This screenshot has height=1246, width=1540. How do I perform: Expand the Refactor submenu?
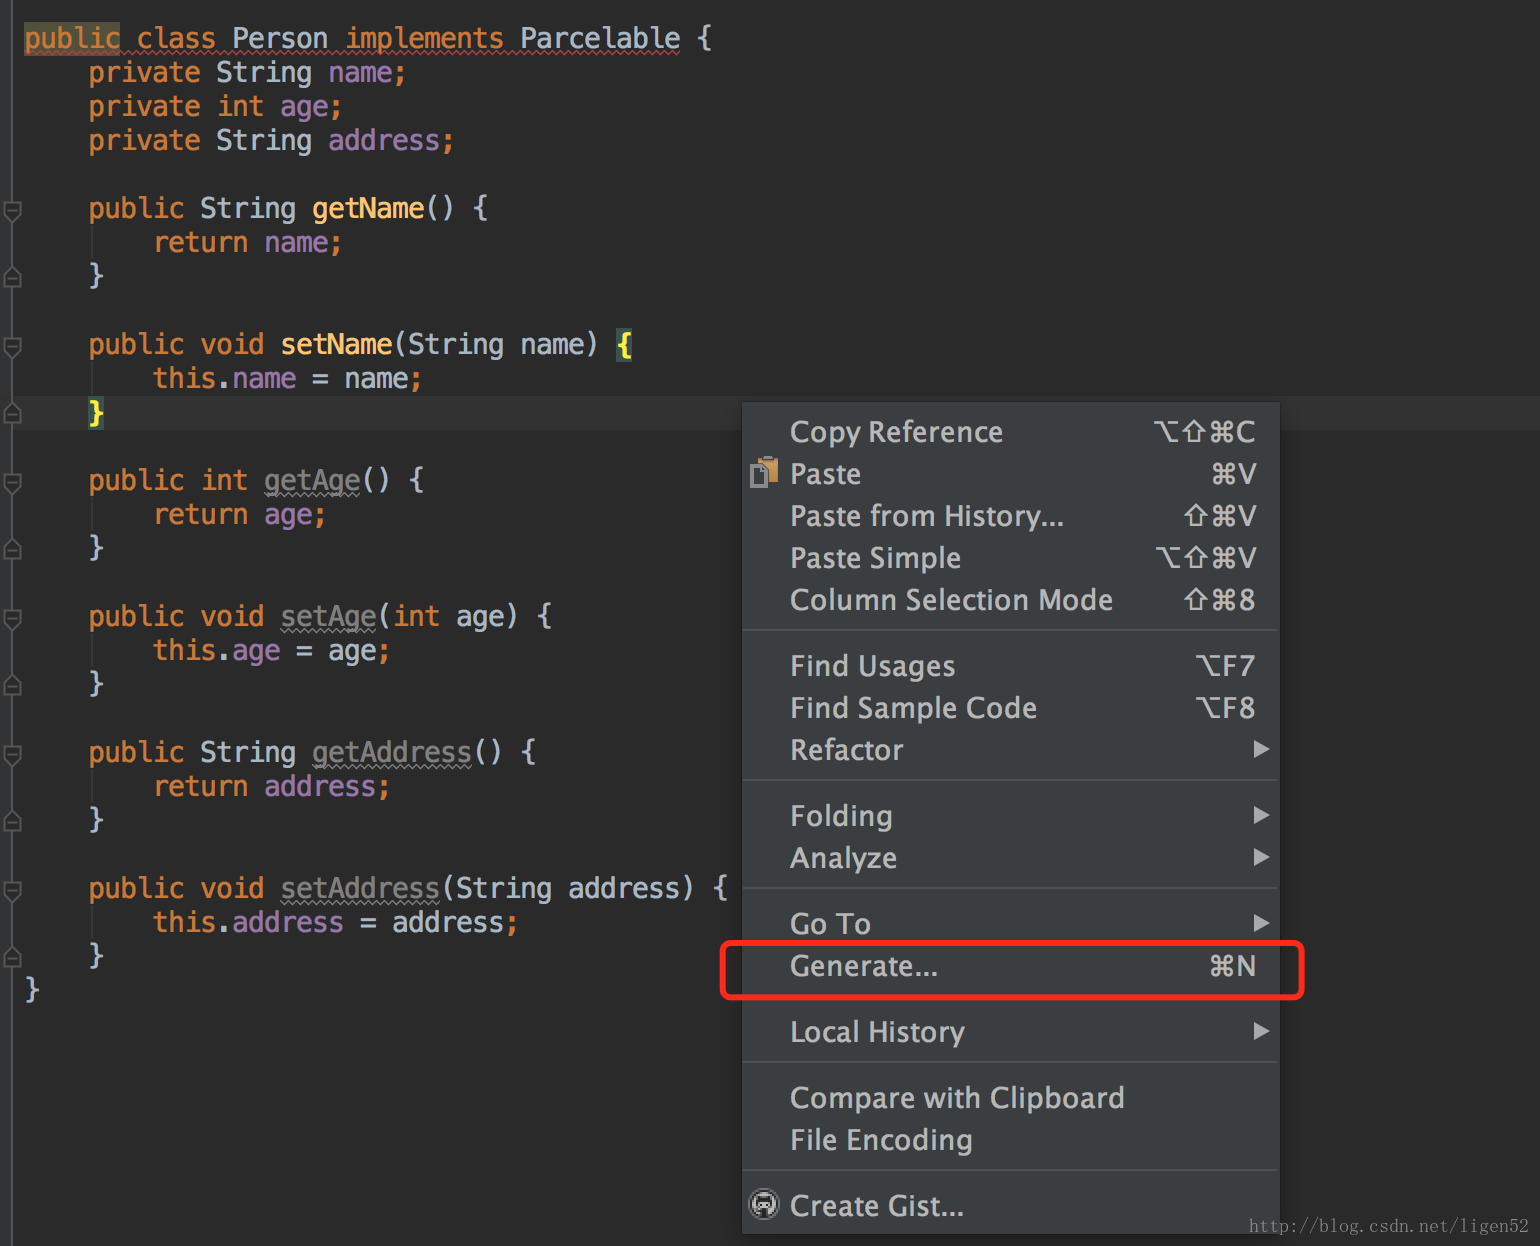[x=1010, y=750]
